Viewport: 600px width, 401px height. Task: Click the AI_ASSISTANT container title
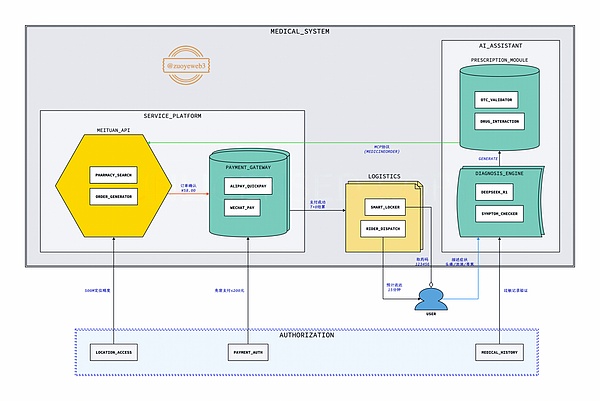[x=499, y=46]
